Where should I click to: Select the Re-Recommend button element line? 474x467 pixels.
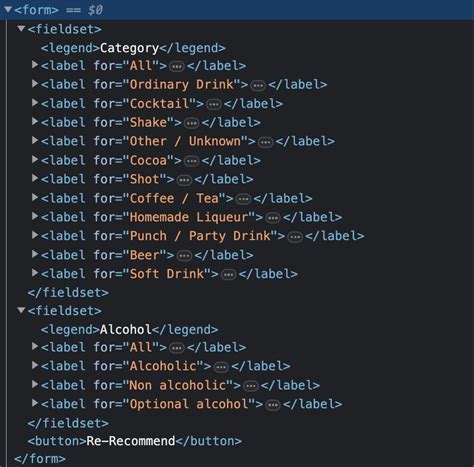[135, 441]
